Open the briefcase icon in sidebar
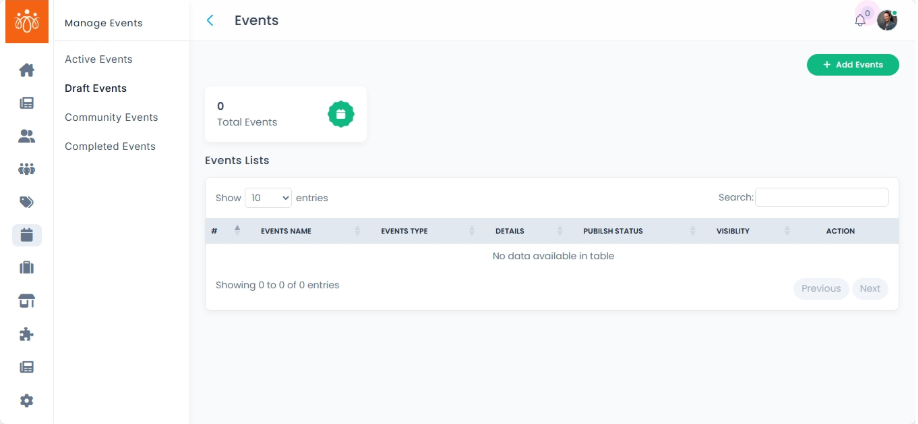The height and width of the screenshot is (424, 918). click(x=27, y=268)
